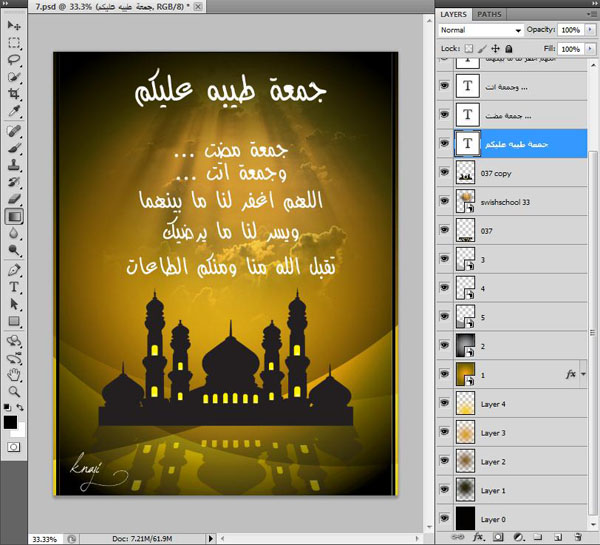Pick the Horizontal Type tool
Viewport: 600px width, 545px height.
(x=15, y=286)
